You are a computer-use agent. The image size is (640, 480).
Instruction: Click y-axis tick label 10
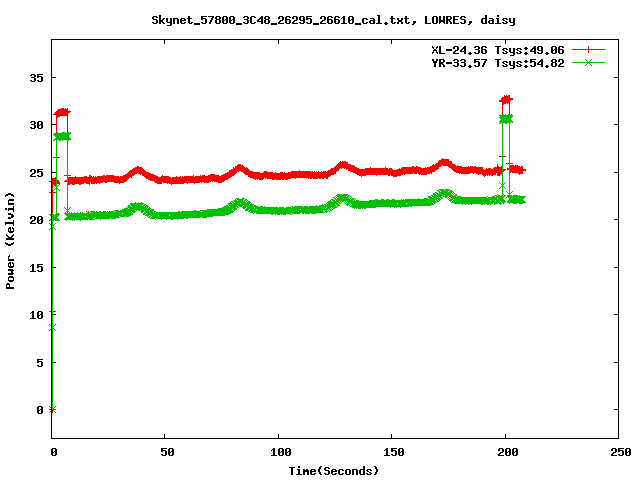(x=36, y=315)
